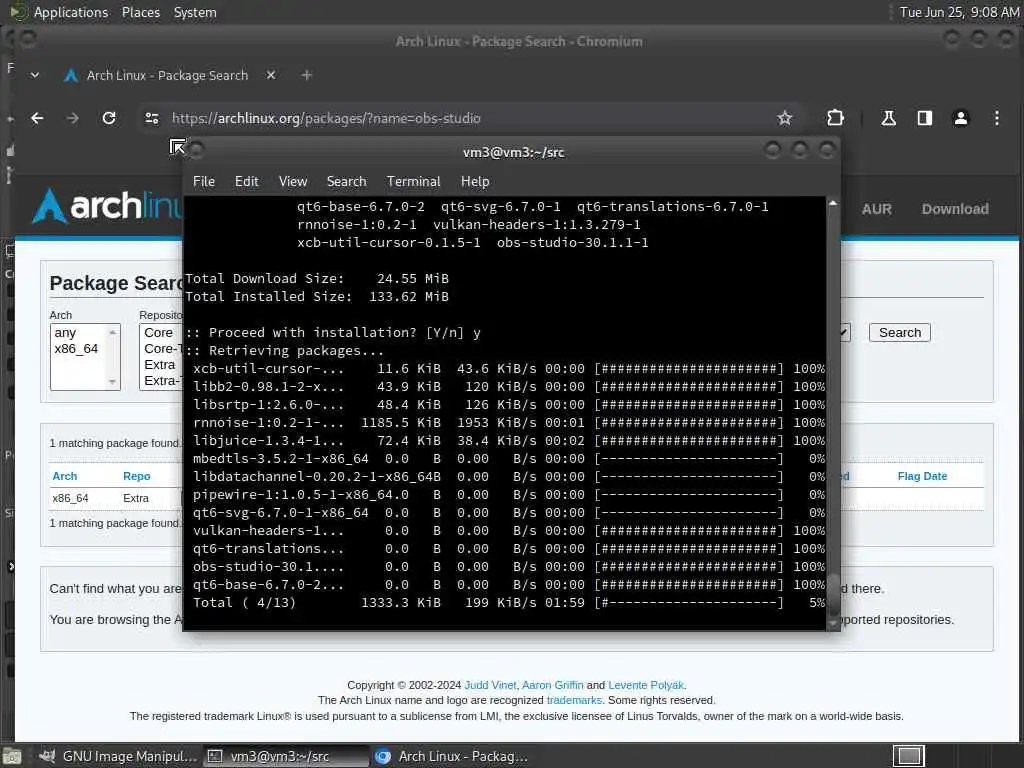Select x86_64 in the Arch list

click(78, 349)
